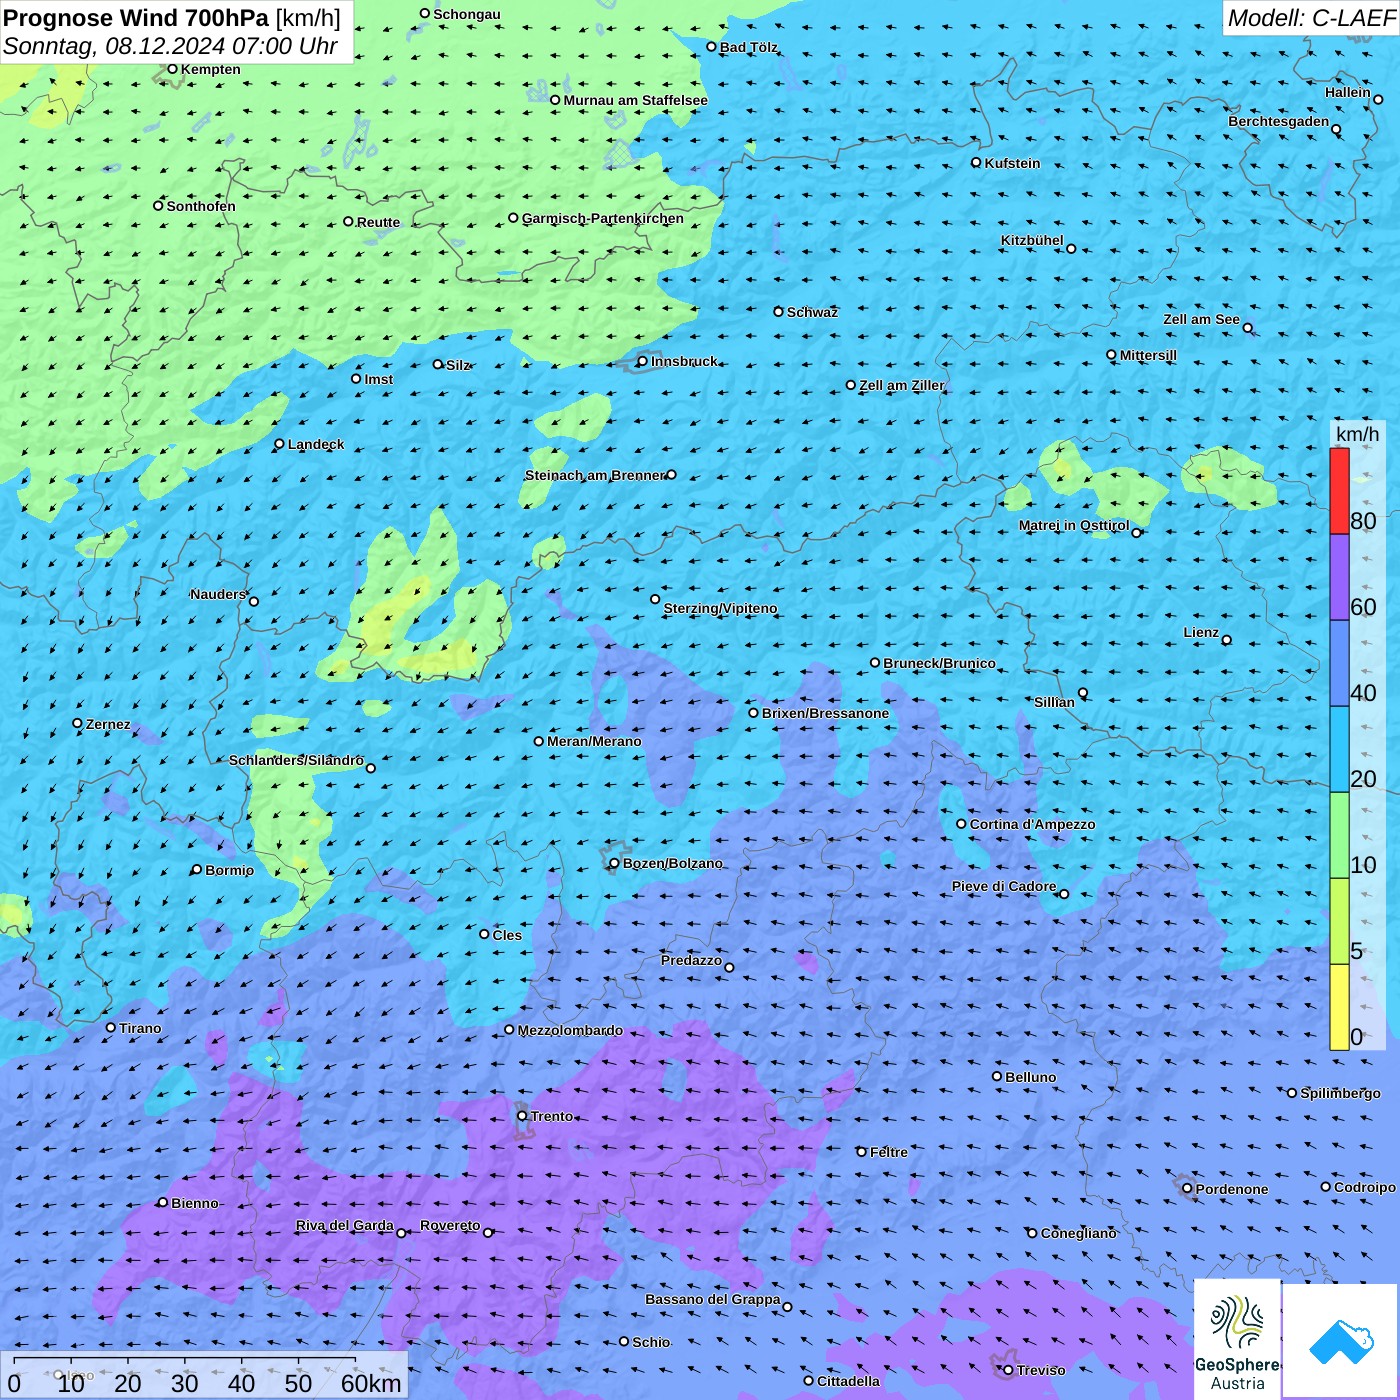
Task: Click the Sonthofen label
Action: coord(201,206)
